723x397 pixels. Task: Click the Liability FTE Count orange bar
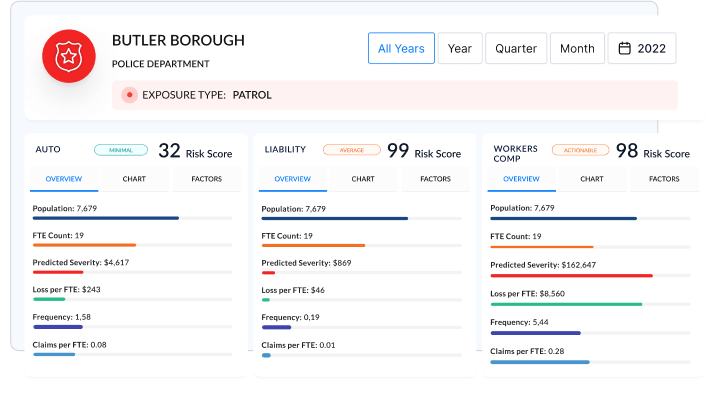[314, 246]
